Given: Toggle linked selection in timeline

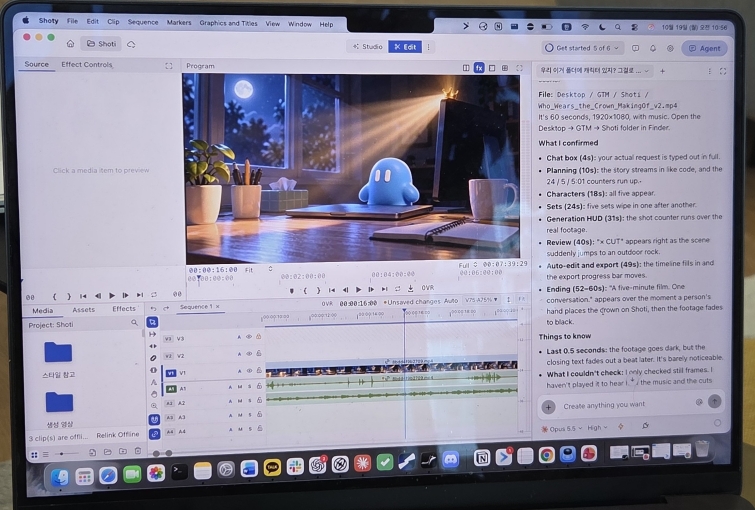Looking at the screenshot, I should coord(154,434).
